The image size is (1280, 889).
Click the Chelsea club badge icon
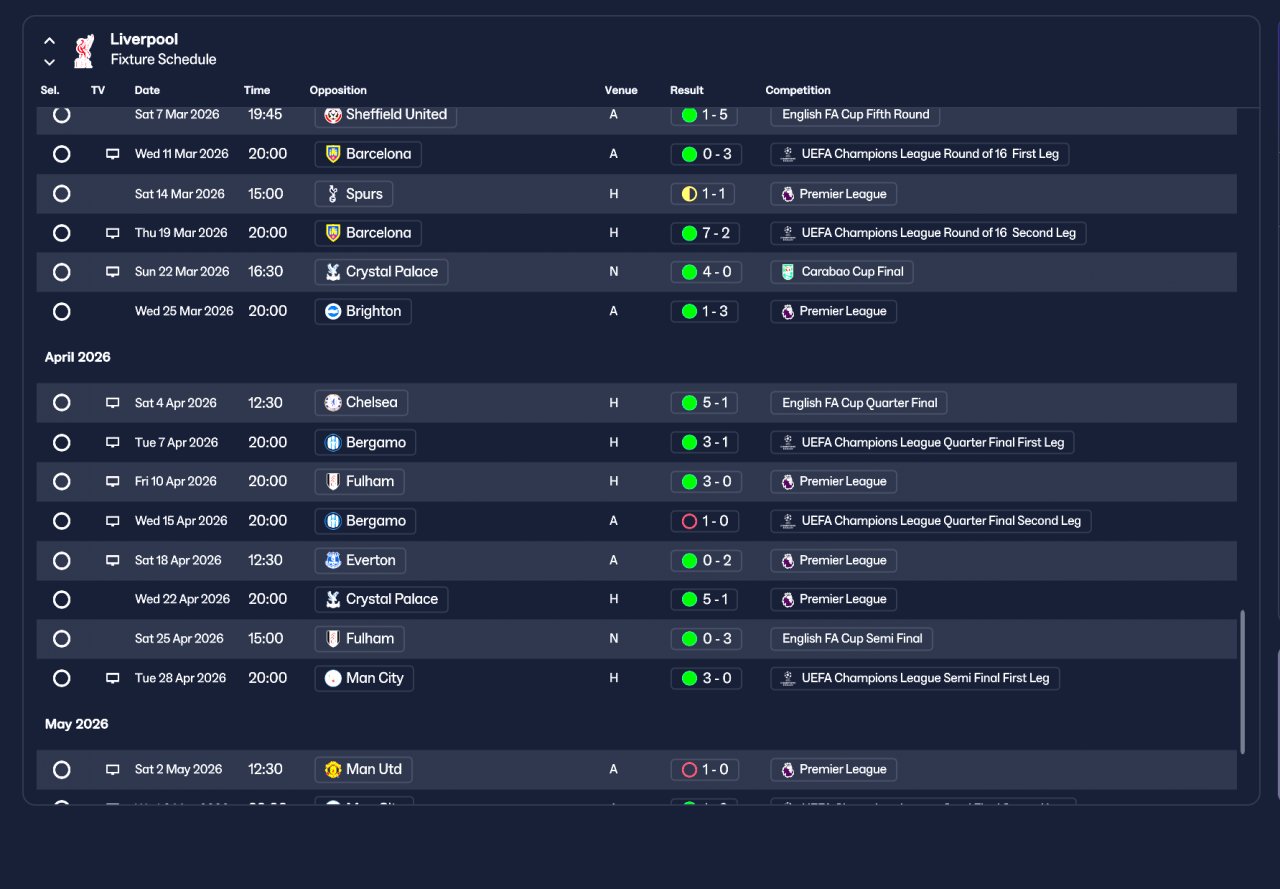click(334, 403)
